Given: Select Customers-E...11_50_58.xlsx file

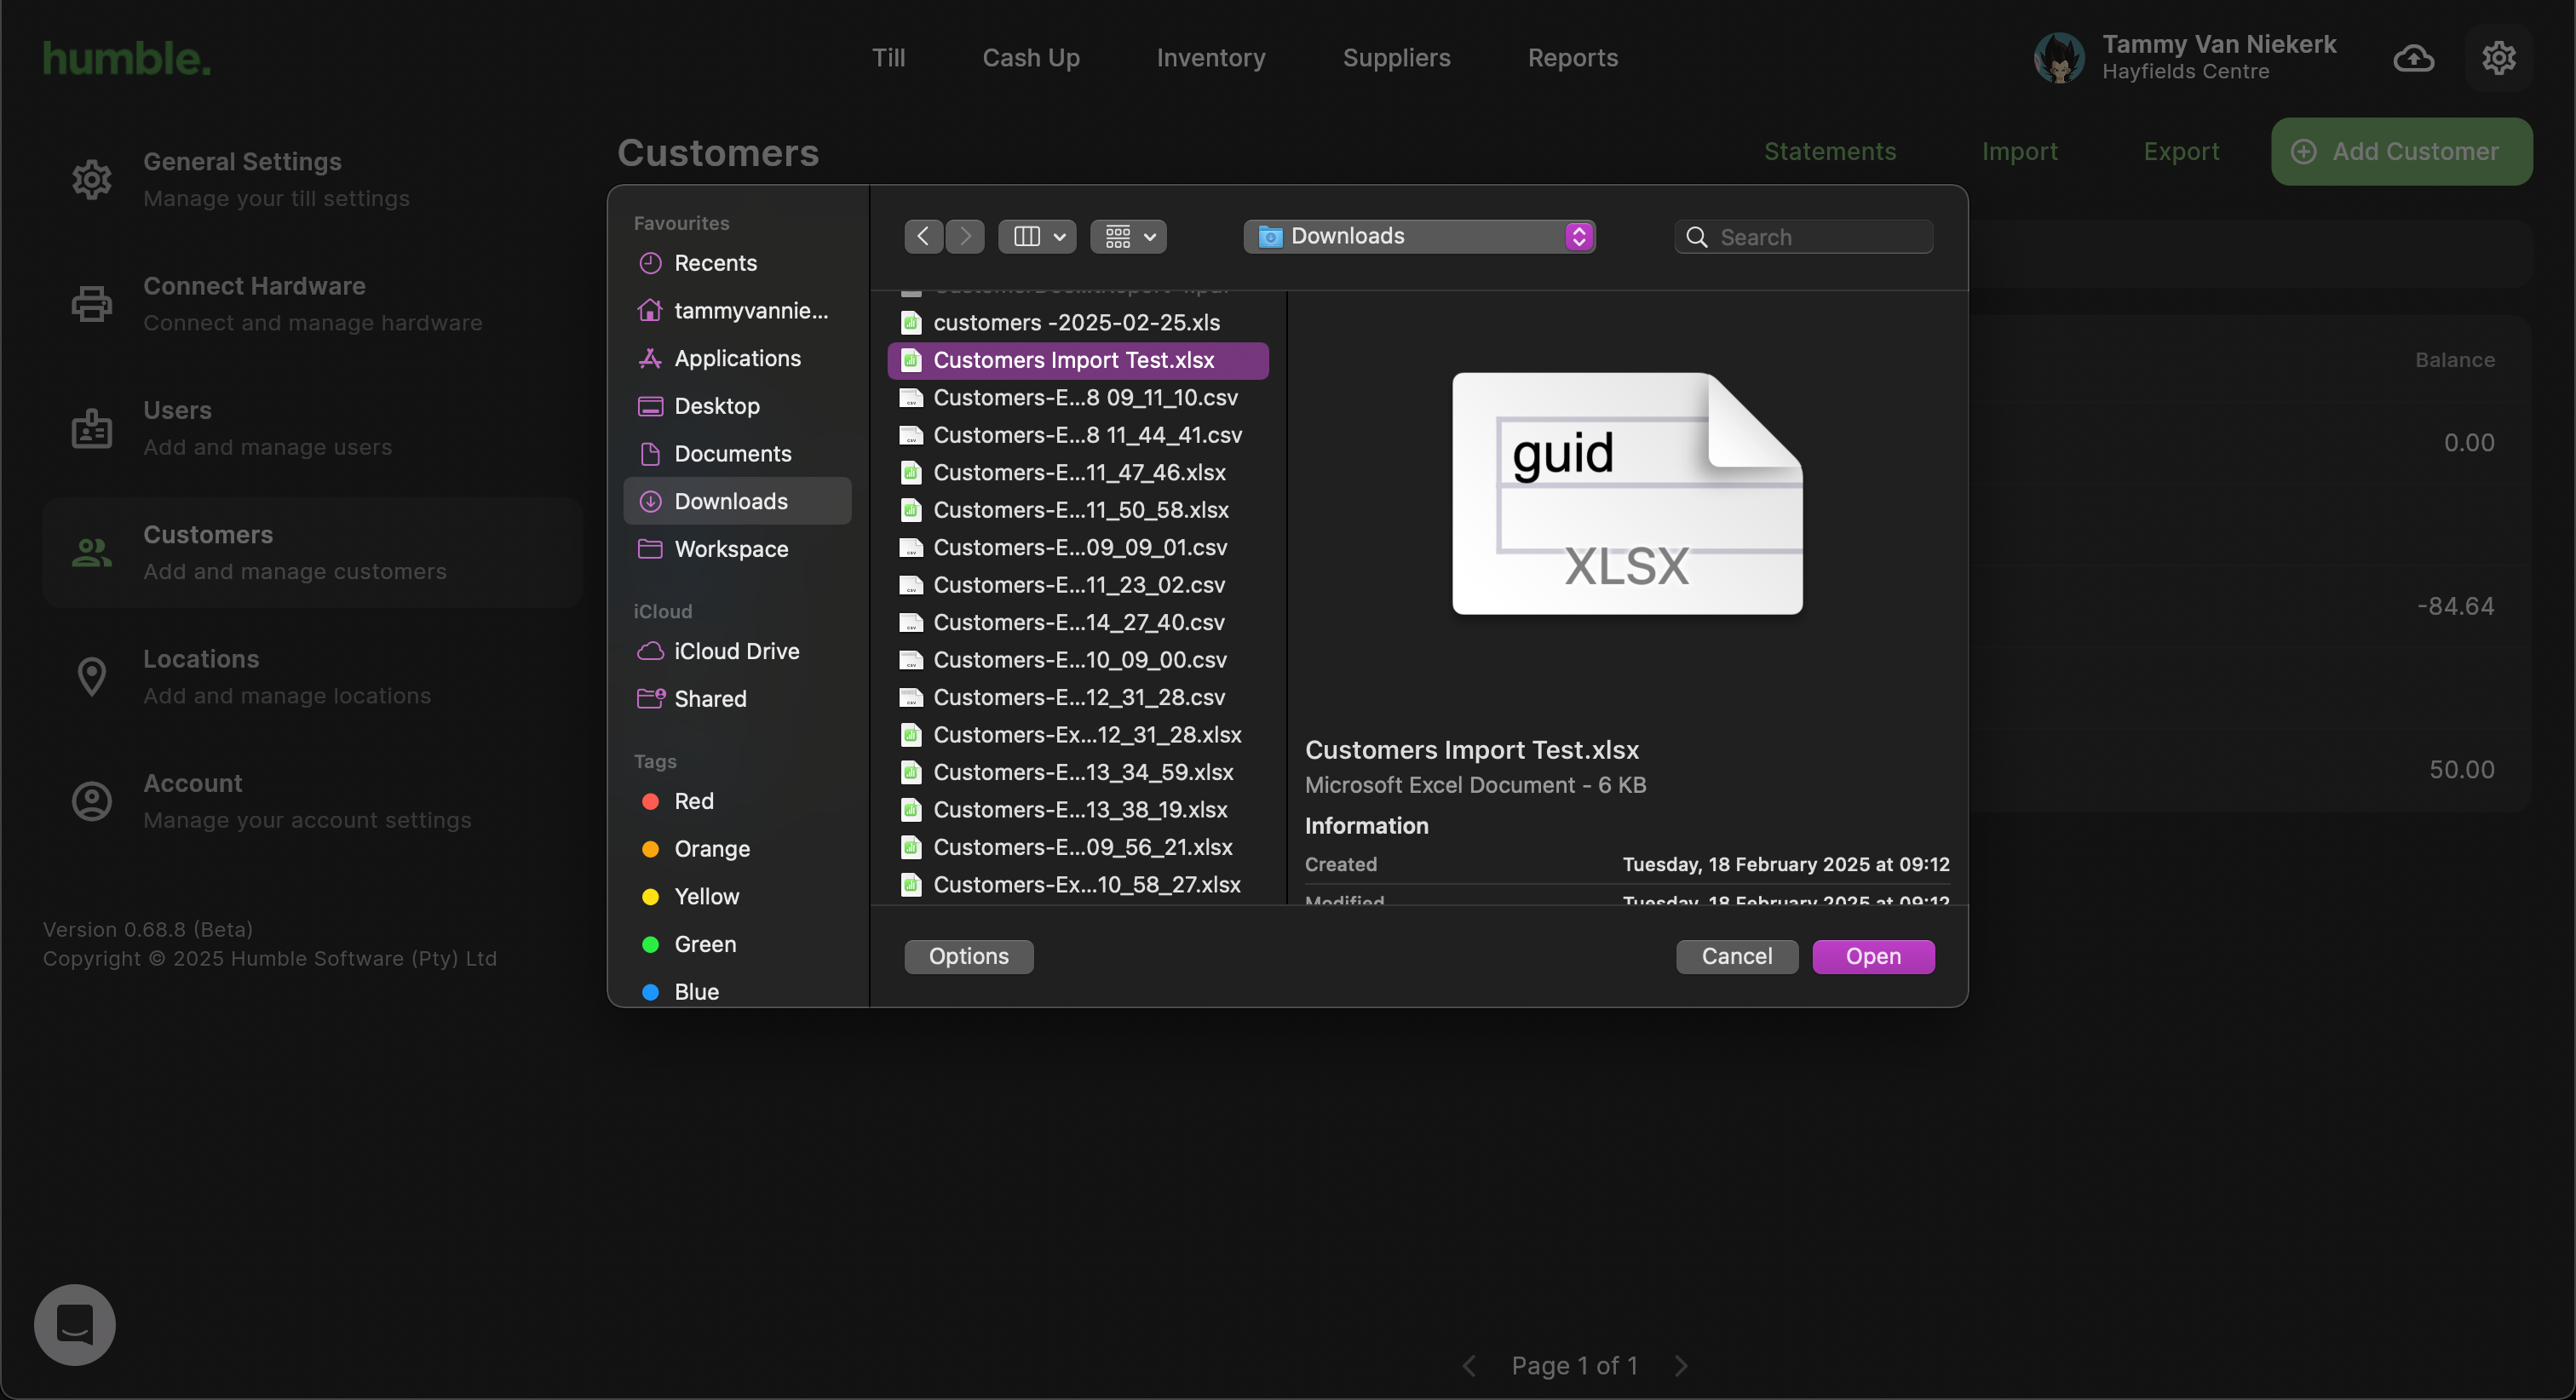Looking at the screenshot, I should 1078,510.
